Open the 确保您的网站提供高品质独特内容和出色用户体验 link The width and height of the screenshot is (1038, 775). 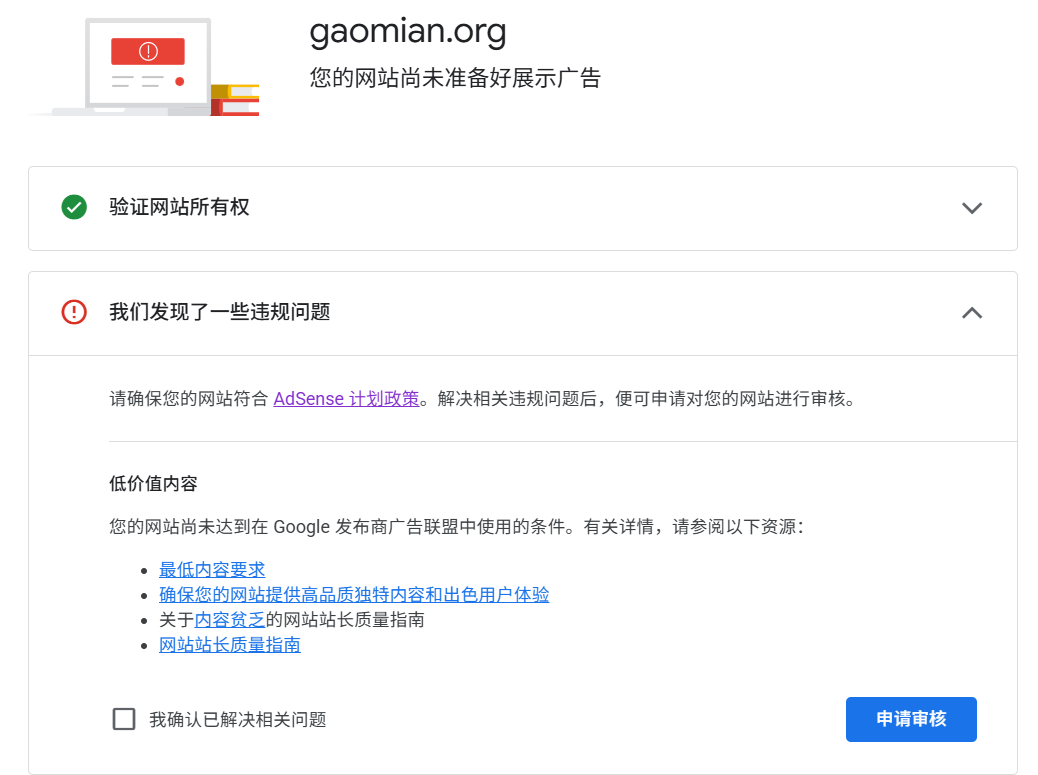(x=354, y=595)
